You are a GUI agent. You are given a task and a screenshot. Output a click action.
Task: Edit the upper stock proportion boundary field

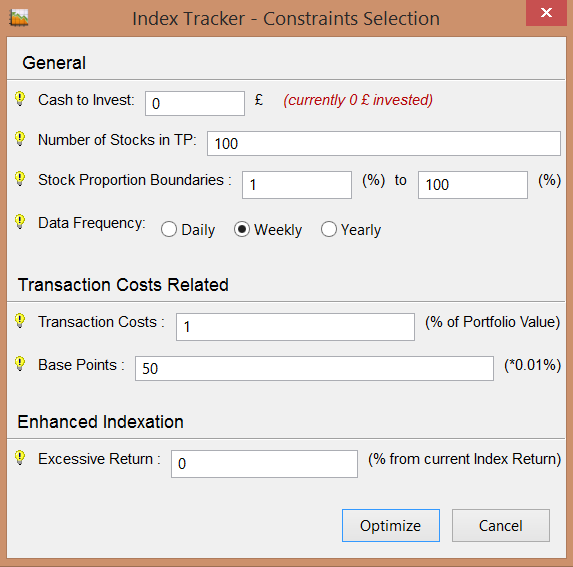coord(473,185)
